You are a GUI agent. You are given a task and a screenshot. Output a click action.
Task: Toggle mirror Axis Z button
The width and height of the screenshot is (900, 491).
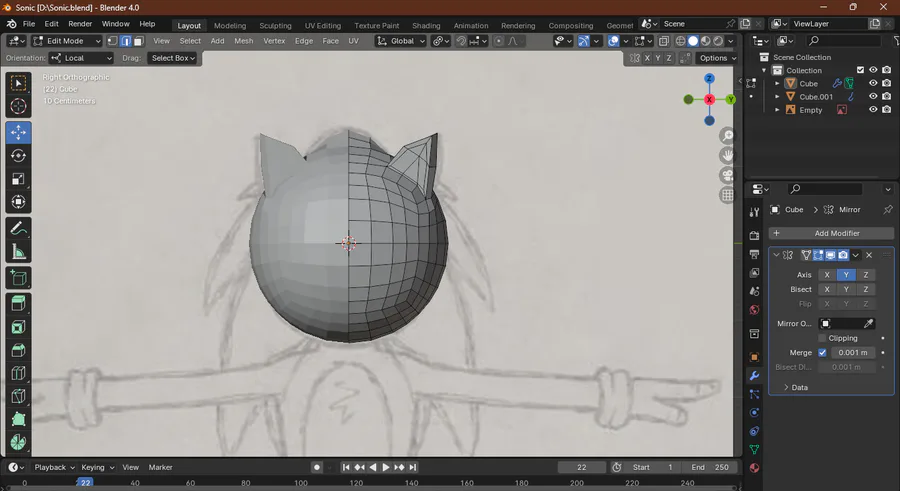[866, 275]
